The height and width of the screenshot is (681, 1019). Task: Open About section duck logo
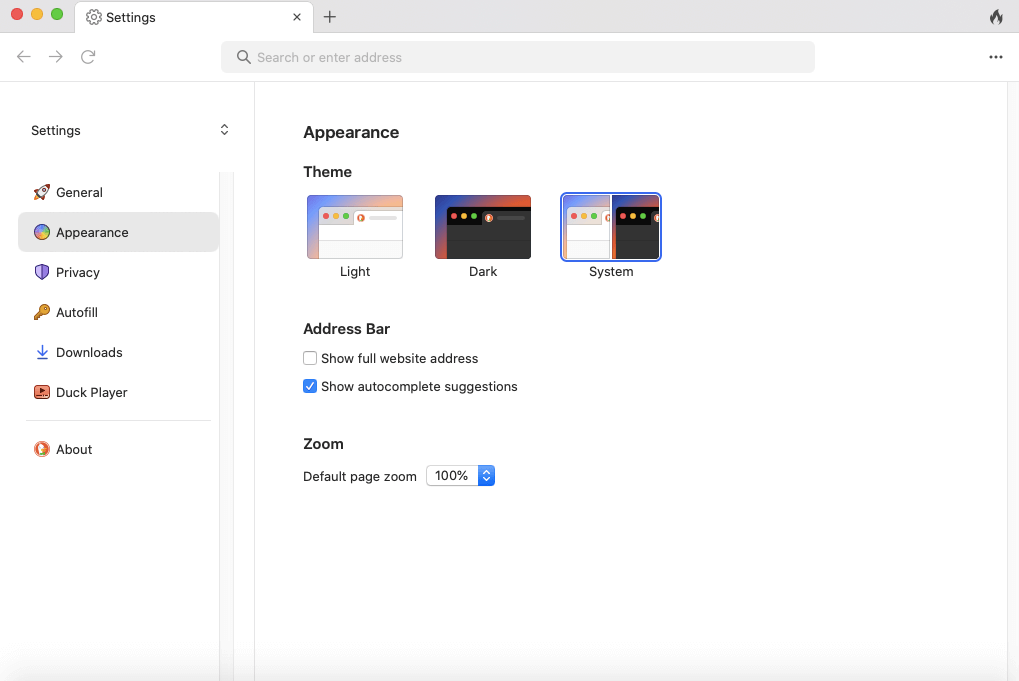(42, 449)
